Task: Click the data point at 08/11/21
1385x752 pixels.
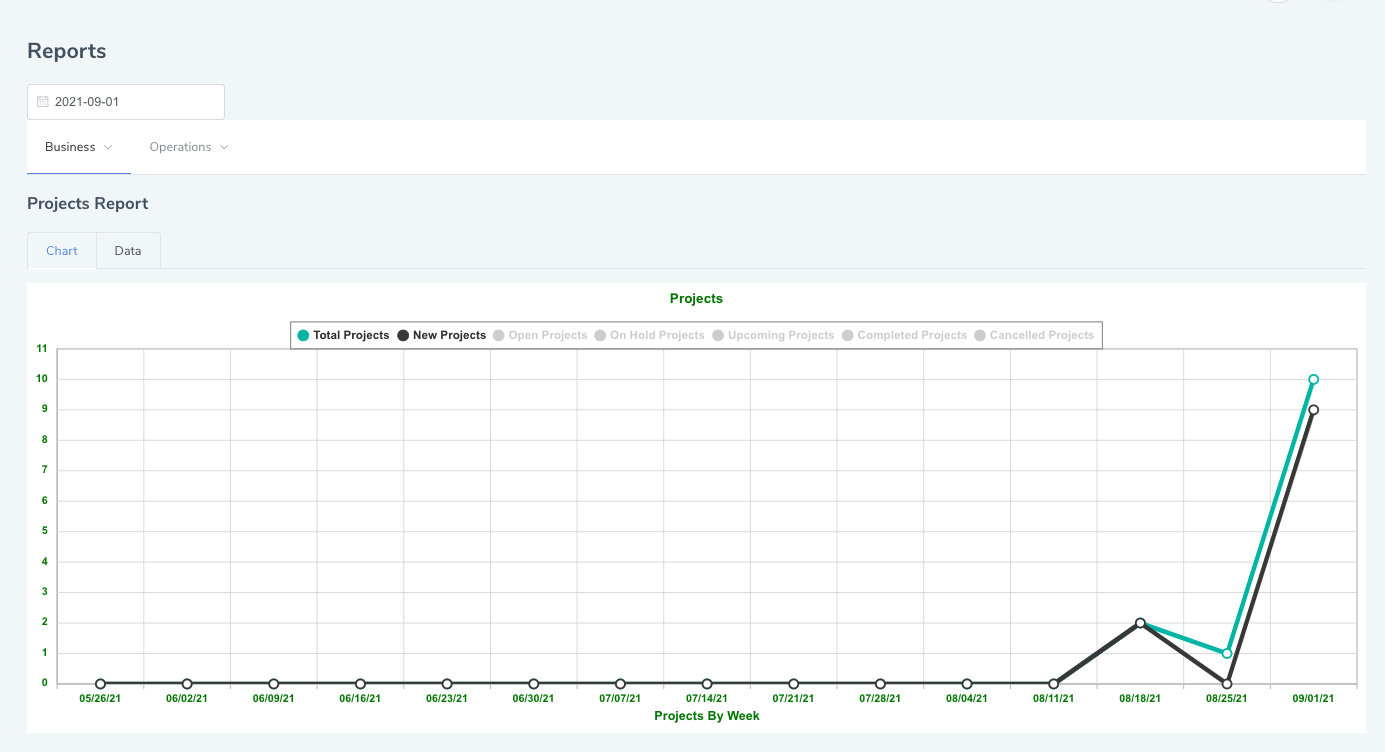Action: [1053, 684]
